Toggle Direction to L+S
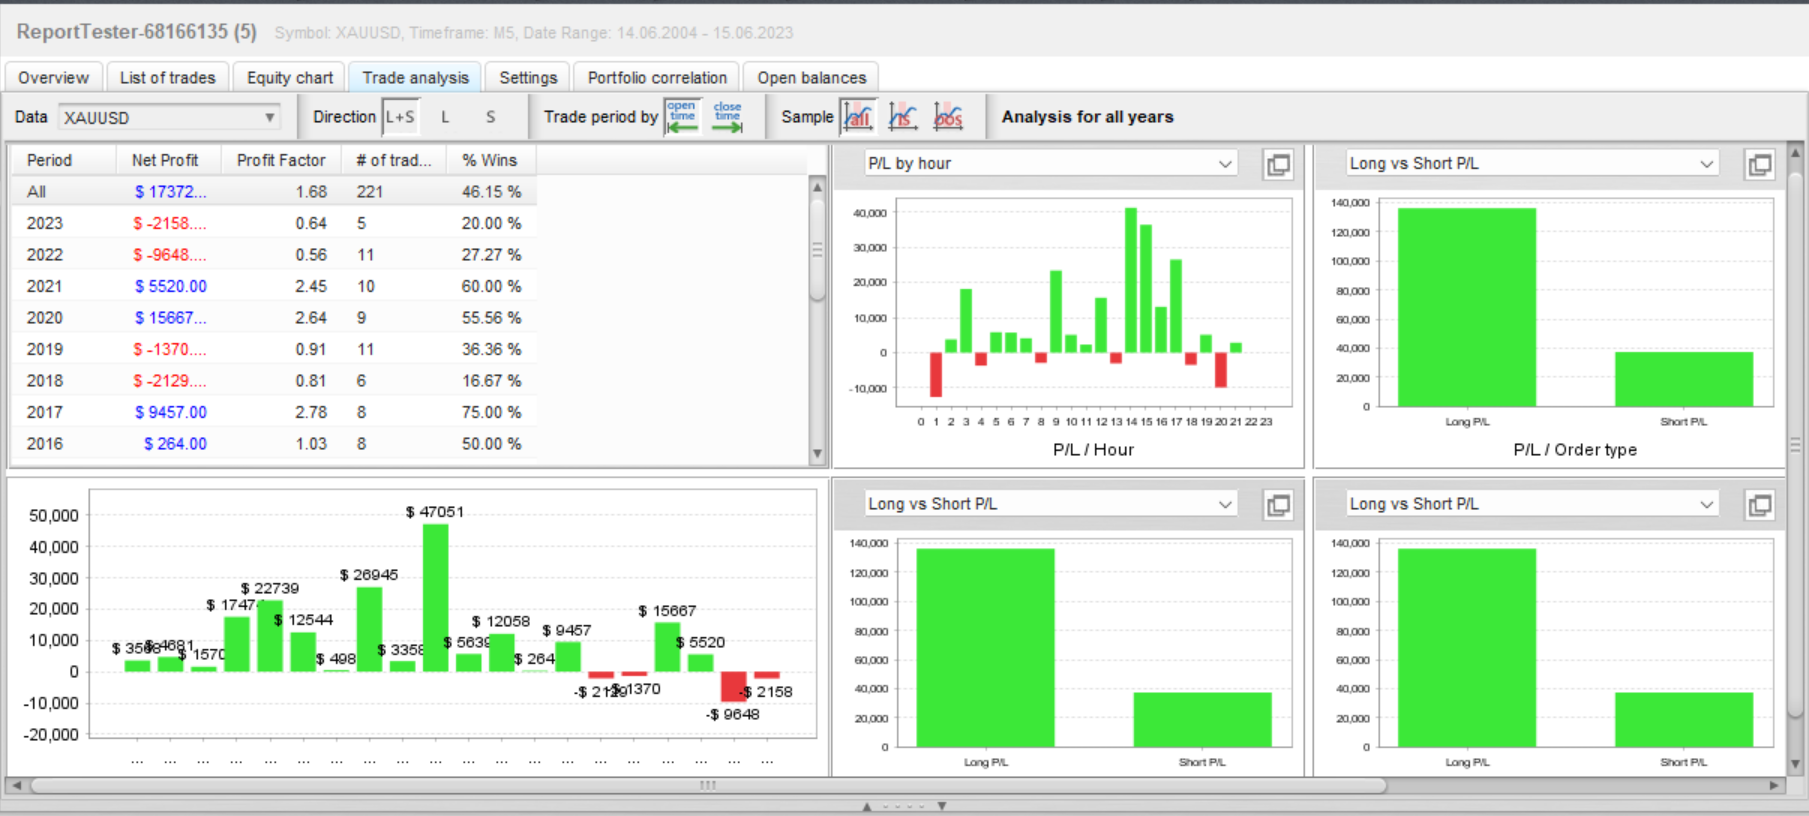 click(x=400, y=117)
